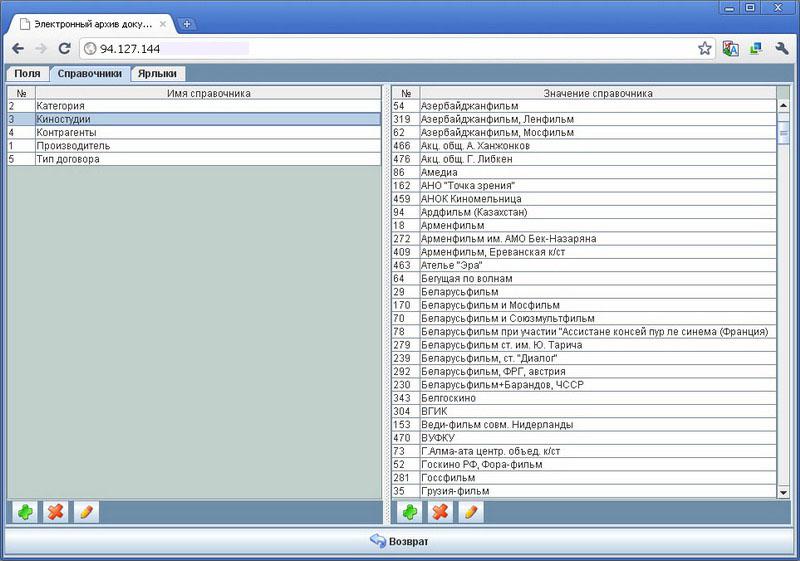Select the Киностудии row
This screenshot has height=561, width=800.
pyautogui.click(x=194, y=119)
